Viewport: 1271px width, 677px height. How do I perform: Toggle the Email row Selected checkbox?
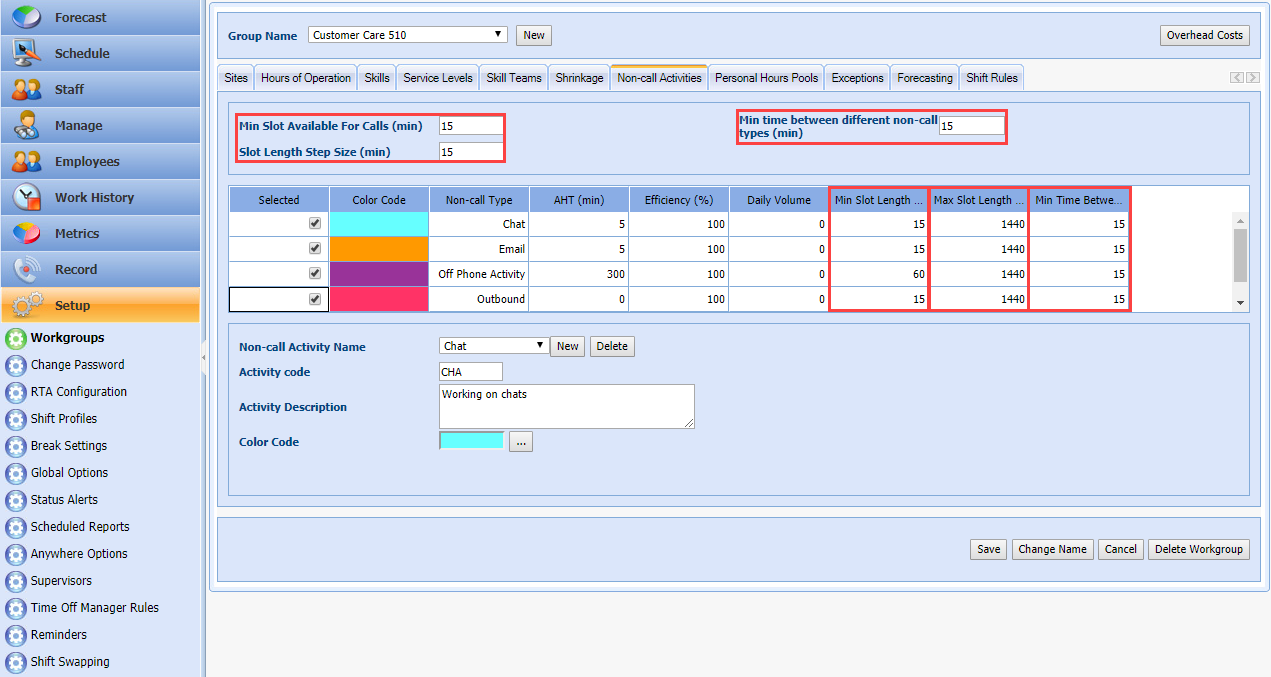[315, 249]
